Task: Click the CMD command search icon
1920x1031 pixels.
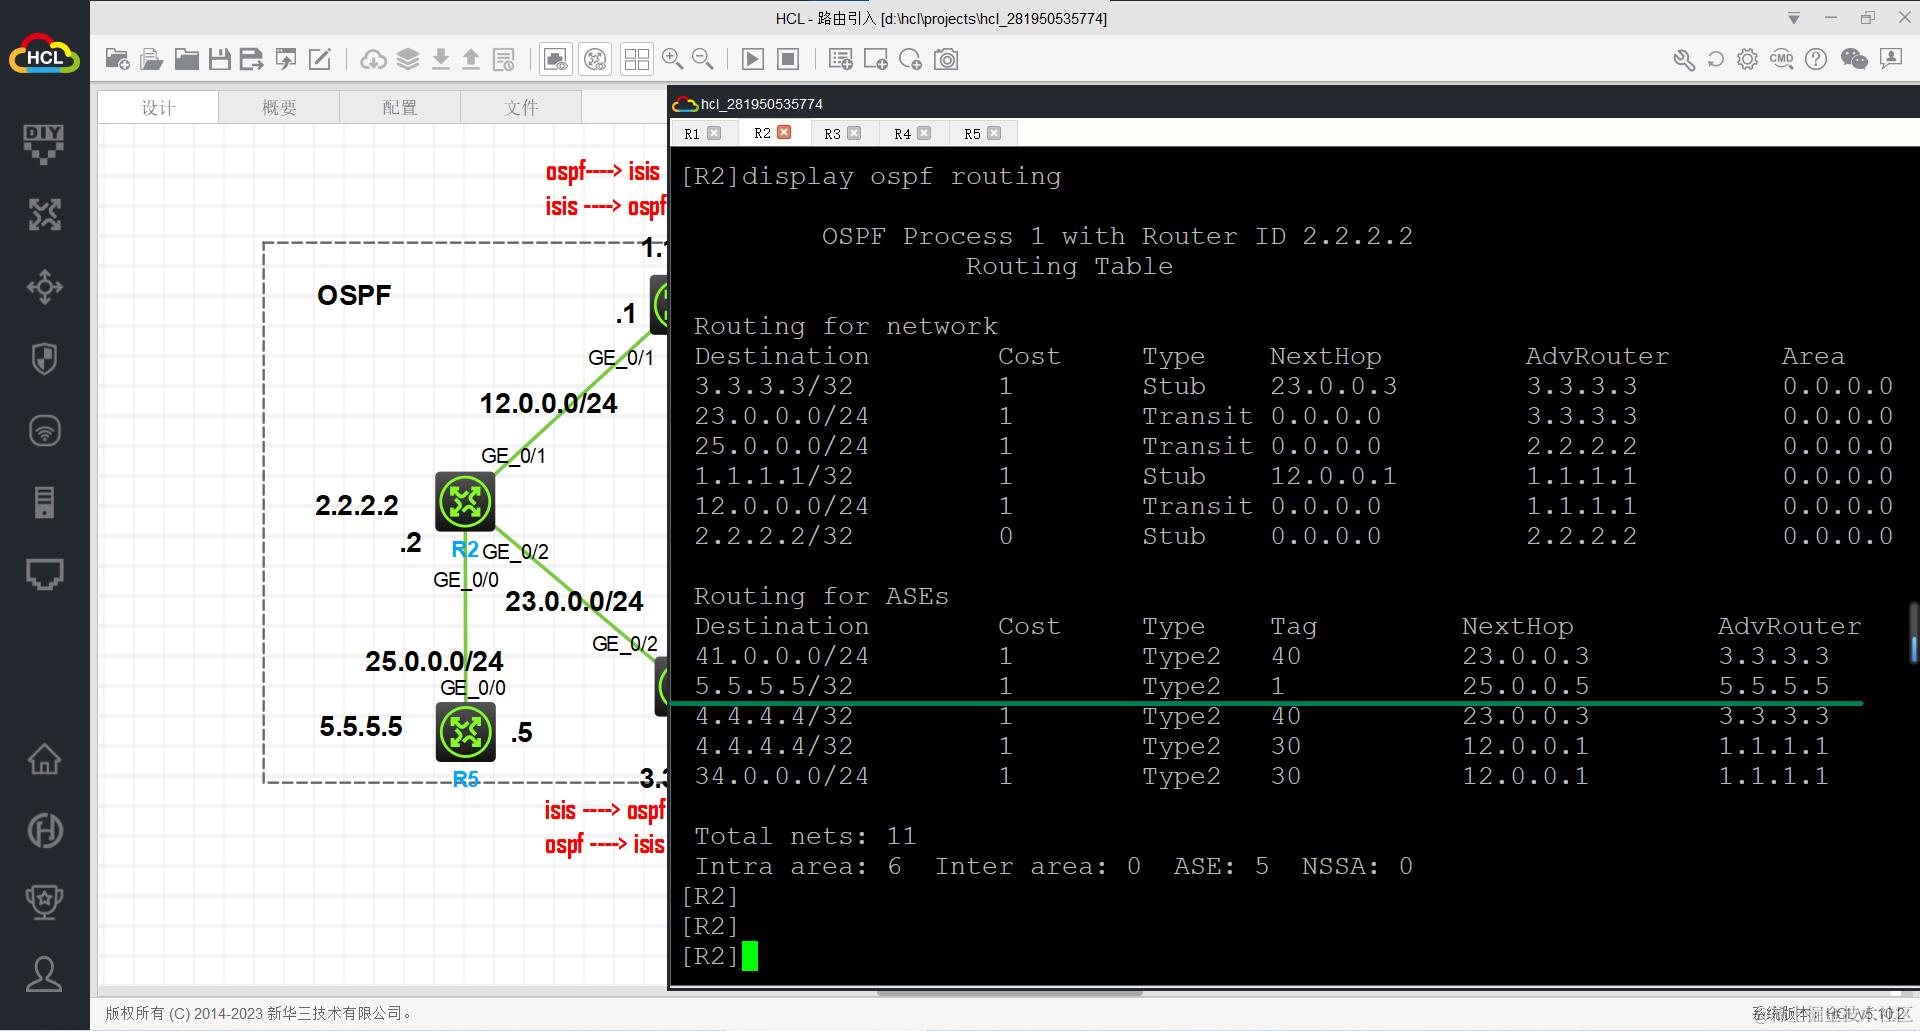Action: [x=1782, y=59]
